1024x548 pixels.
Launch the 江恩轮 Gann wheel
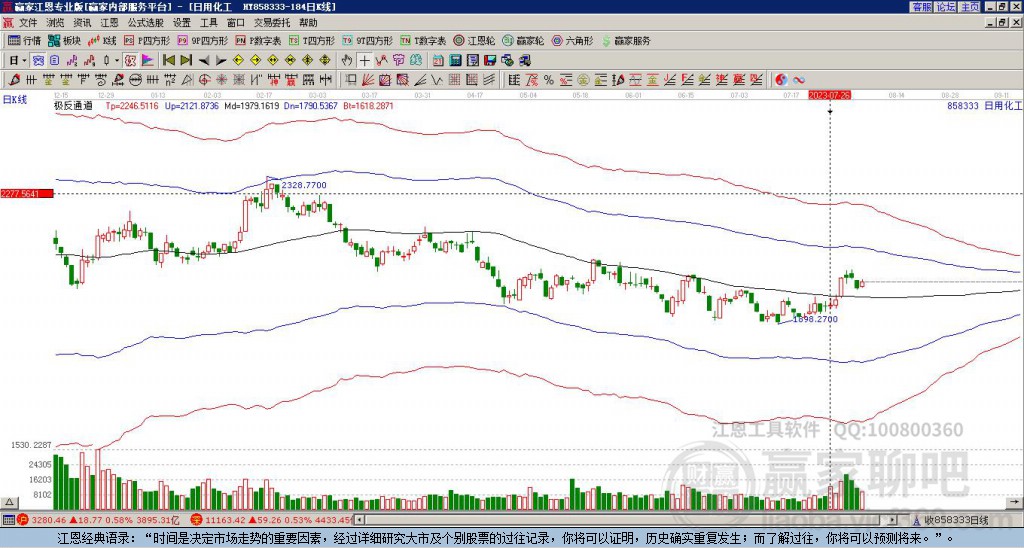474,40
